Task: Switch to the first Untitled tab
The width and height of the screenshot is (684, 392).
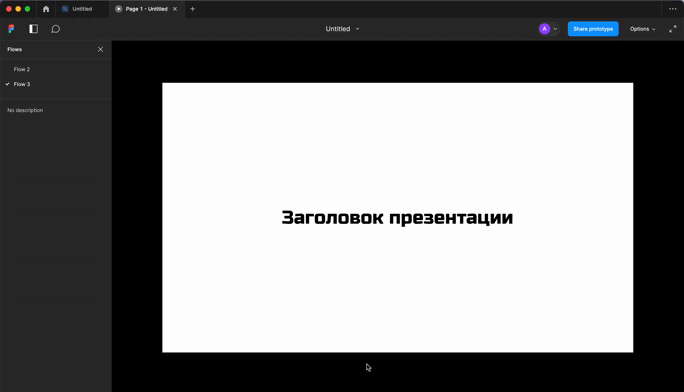Action: point(82,9)
